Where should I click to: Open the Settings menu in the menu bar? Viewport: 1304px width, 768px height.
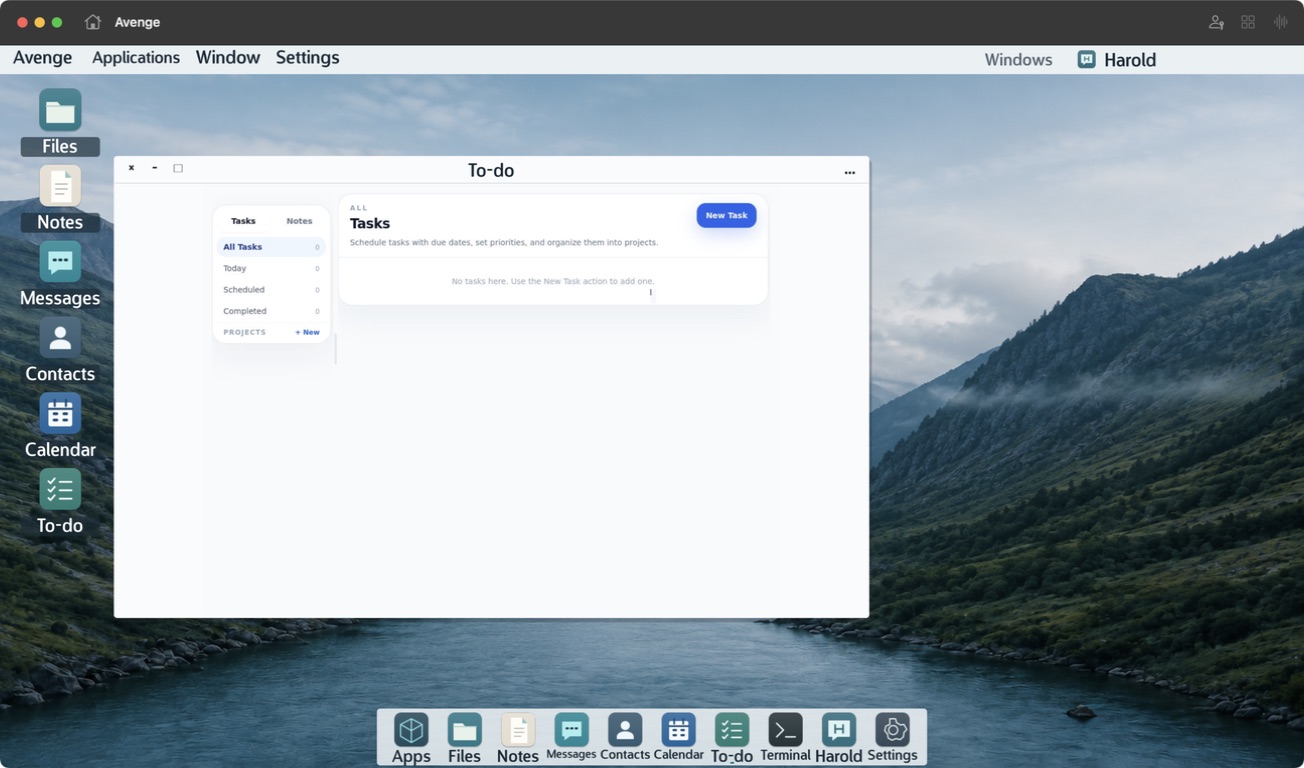[x=308, y=58]
